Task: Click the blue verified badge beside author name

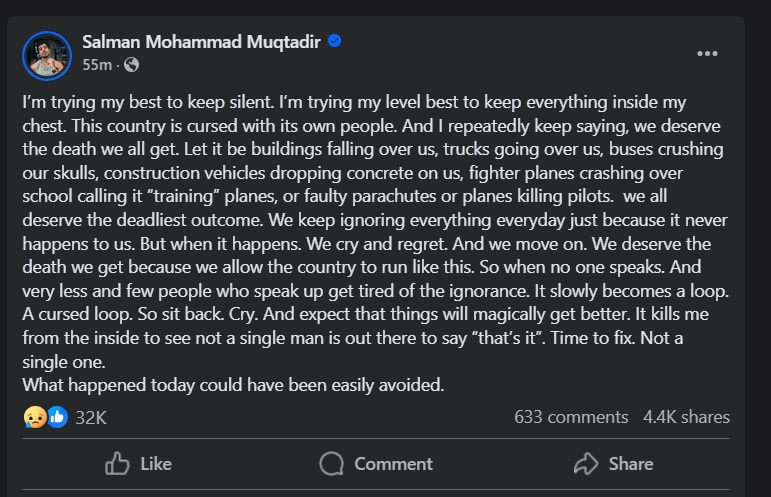Action: (x=335, y=41)
